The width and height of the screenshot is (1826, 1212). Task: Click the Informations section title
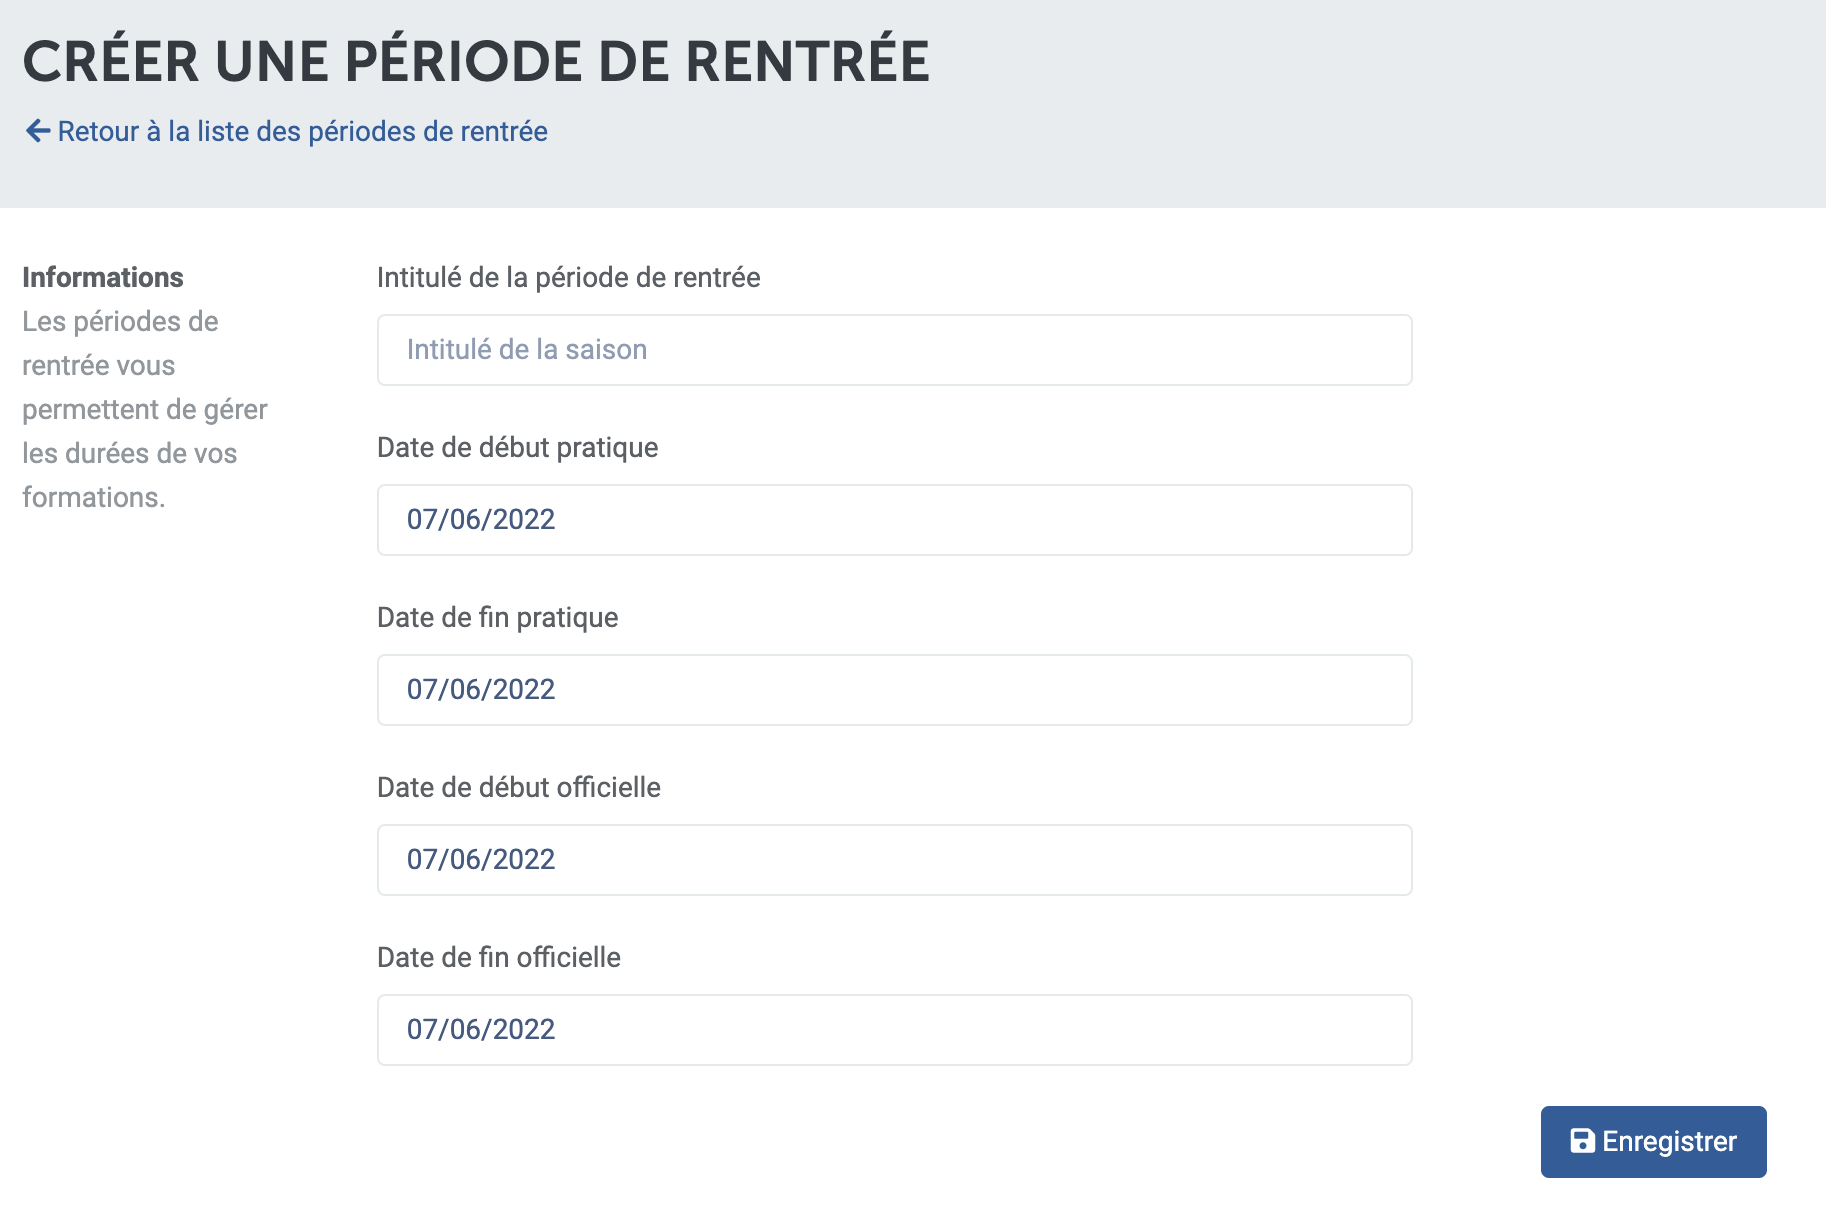[103, 277]
